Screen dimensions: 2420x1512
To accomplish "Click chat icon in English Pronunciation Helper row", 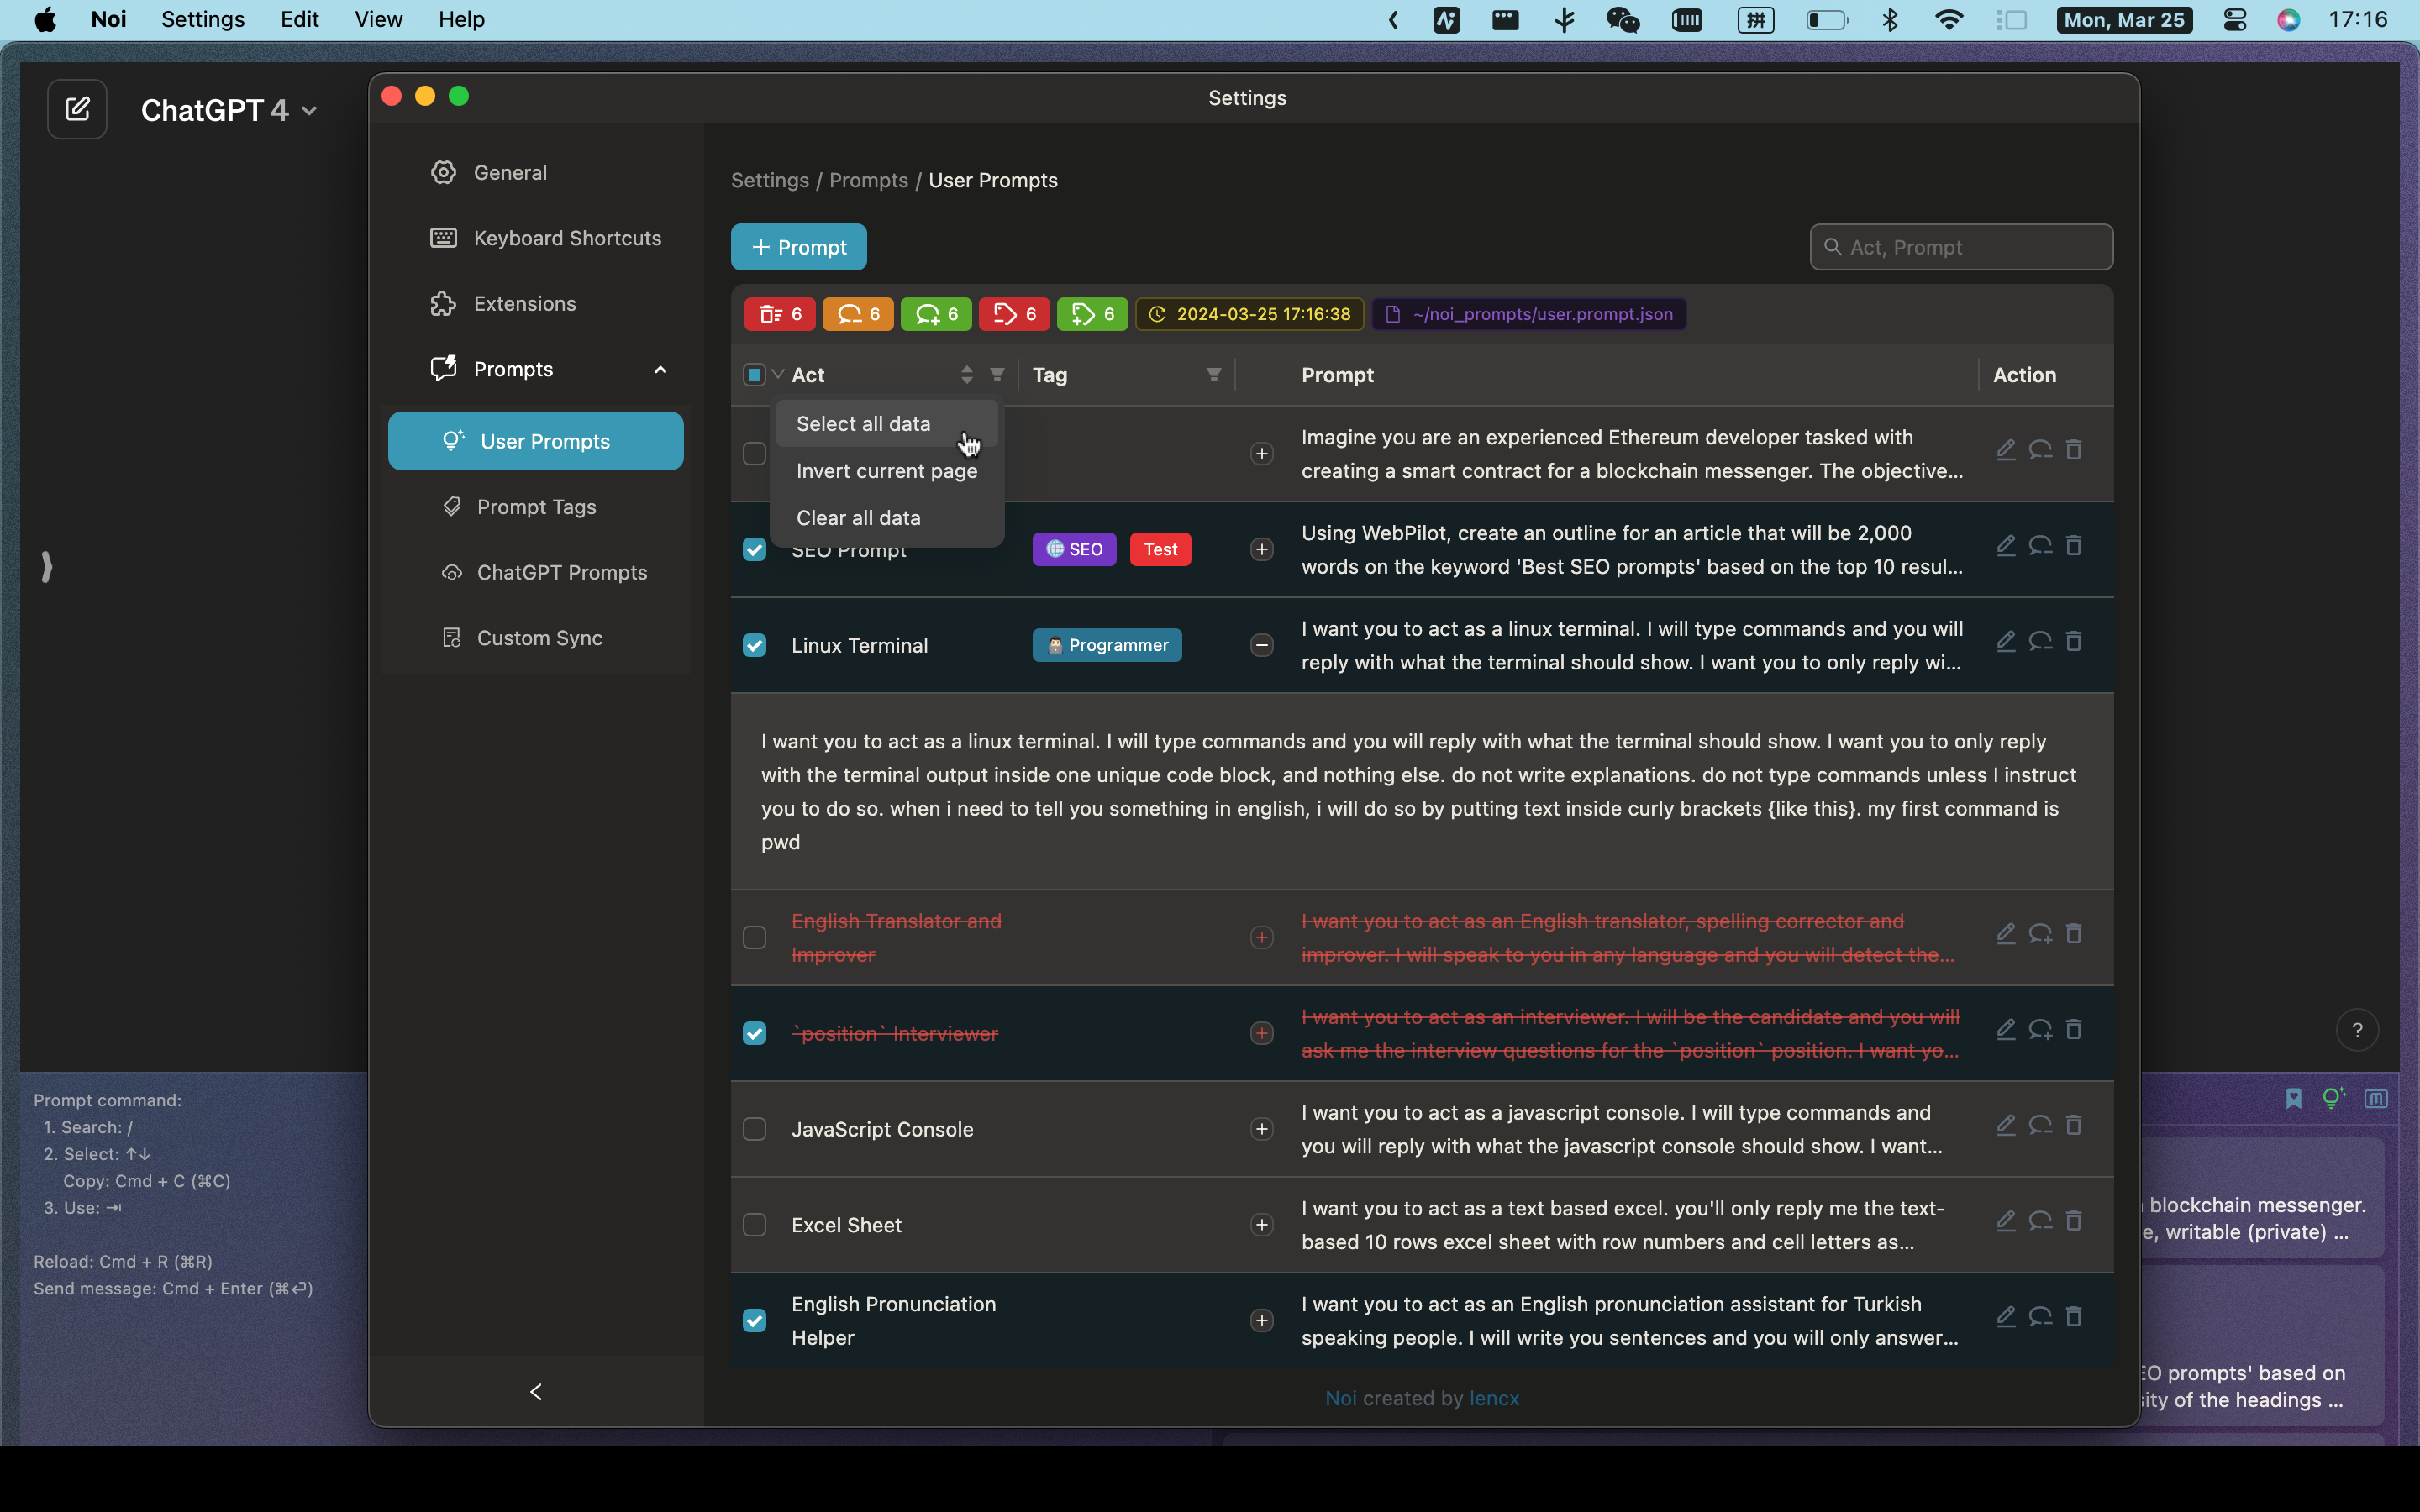I will point(2040,1317).
